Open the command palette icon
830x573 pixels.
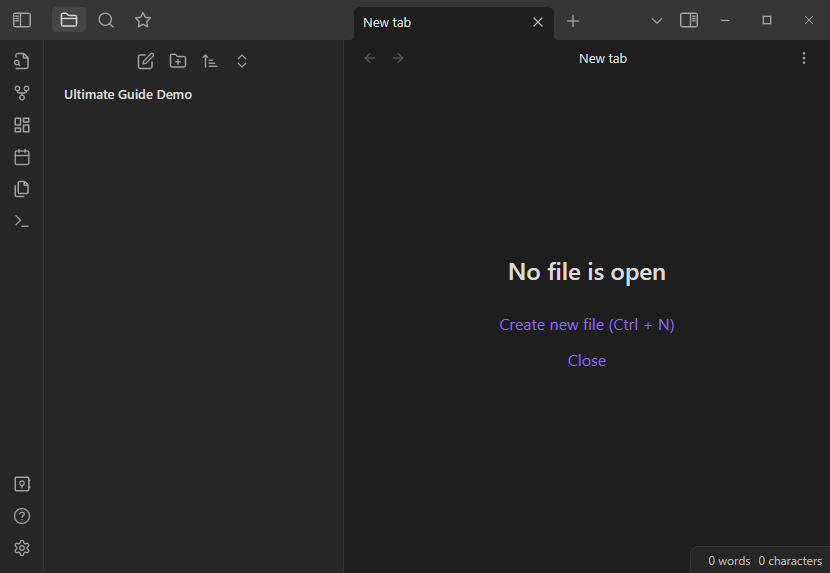click(x=22, y=221)
